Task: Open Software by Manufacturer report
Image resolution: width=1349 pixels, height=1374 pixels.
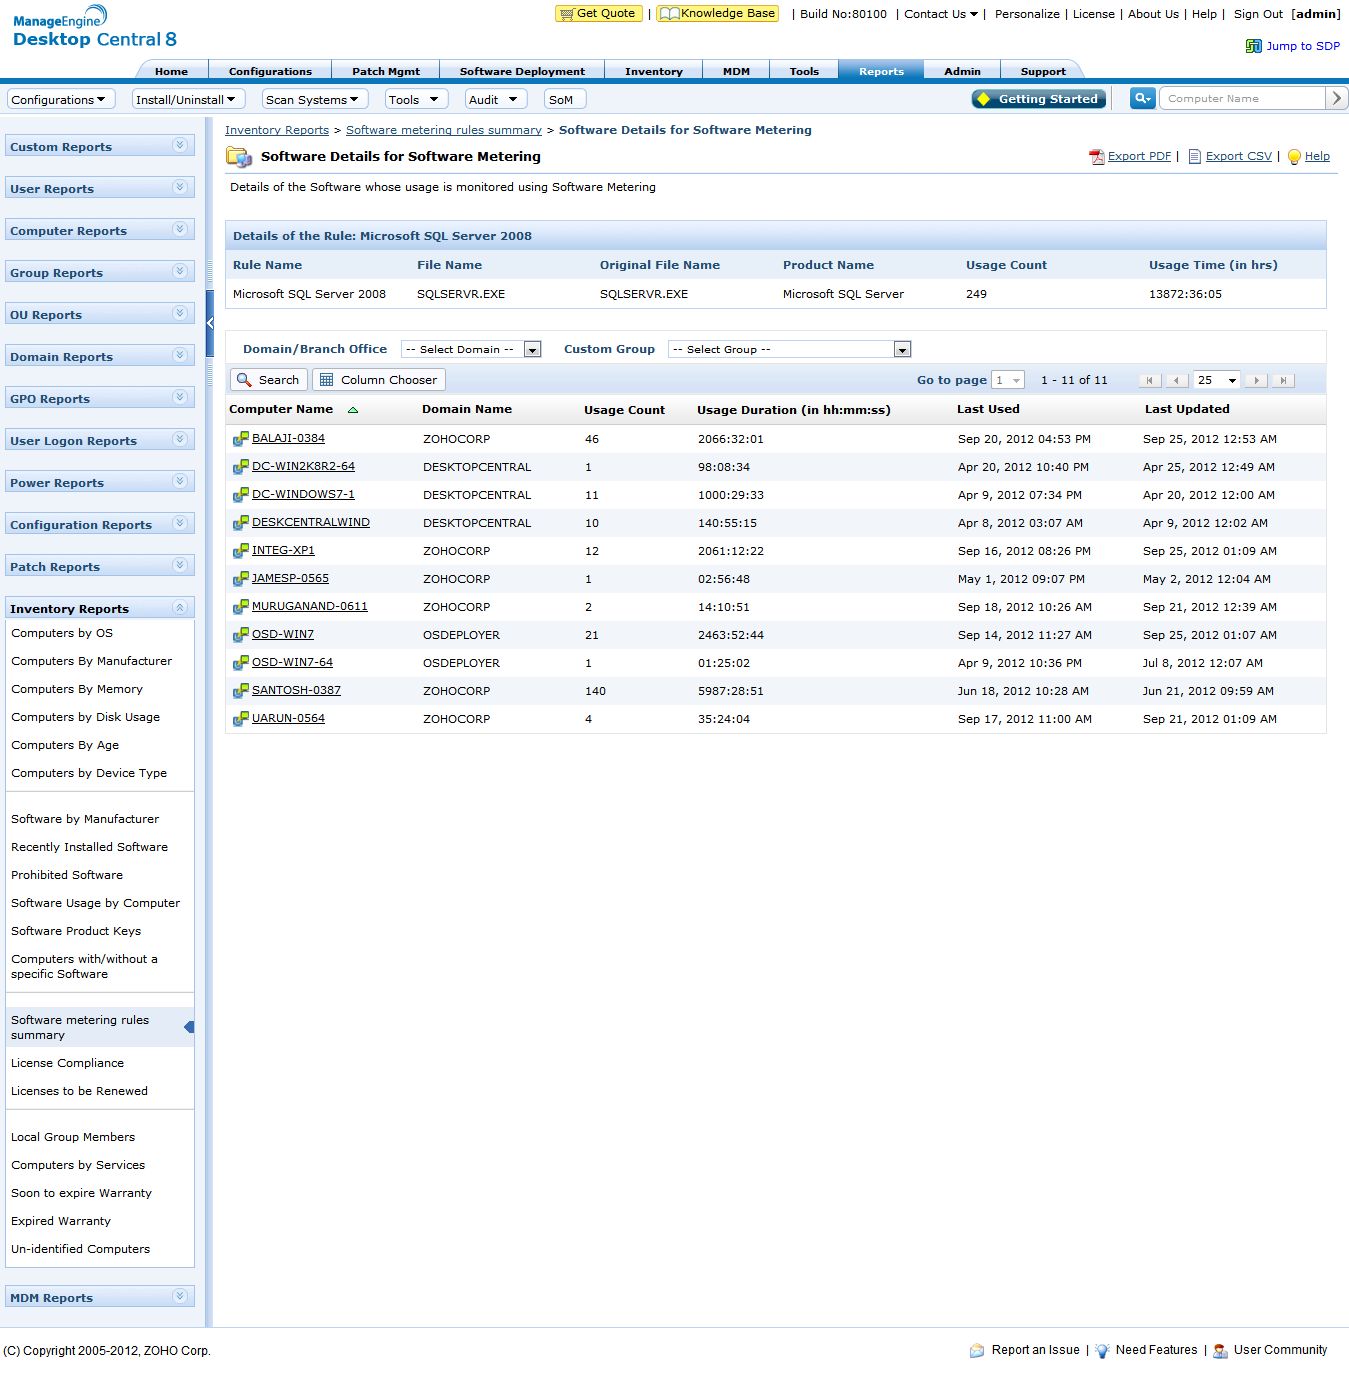Action: point(85,819)
